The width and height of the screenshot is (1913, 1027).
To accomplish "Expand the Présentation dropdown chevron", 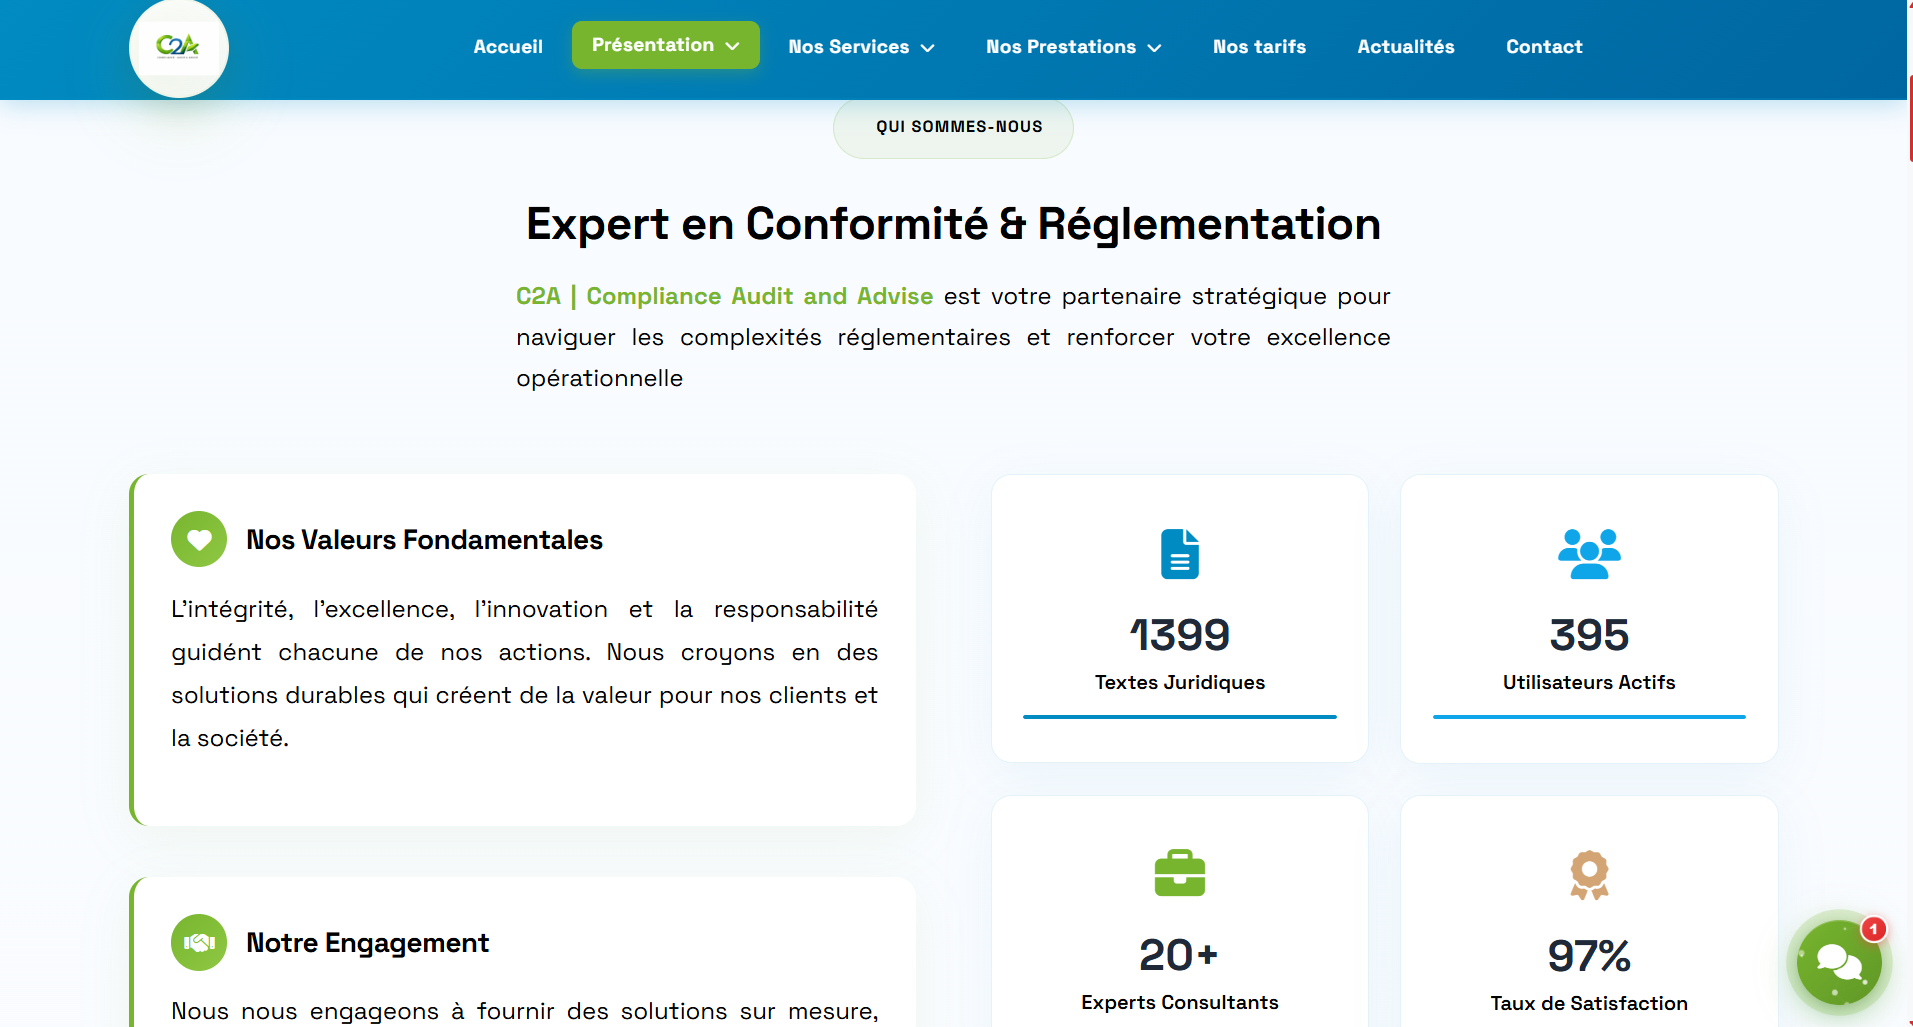I will 732,46.
